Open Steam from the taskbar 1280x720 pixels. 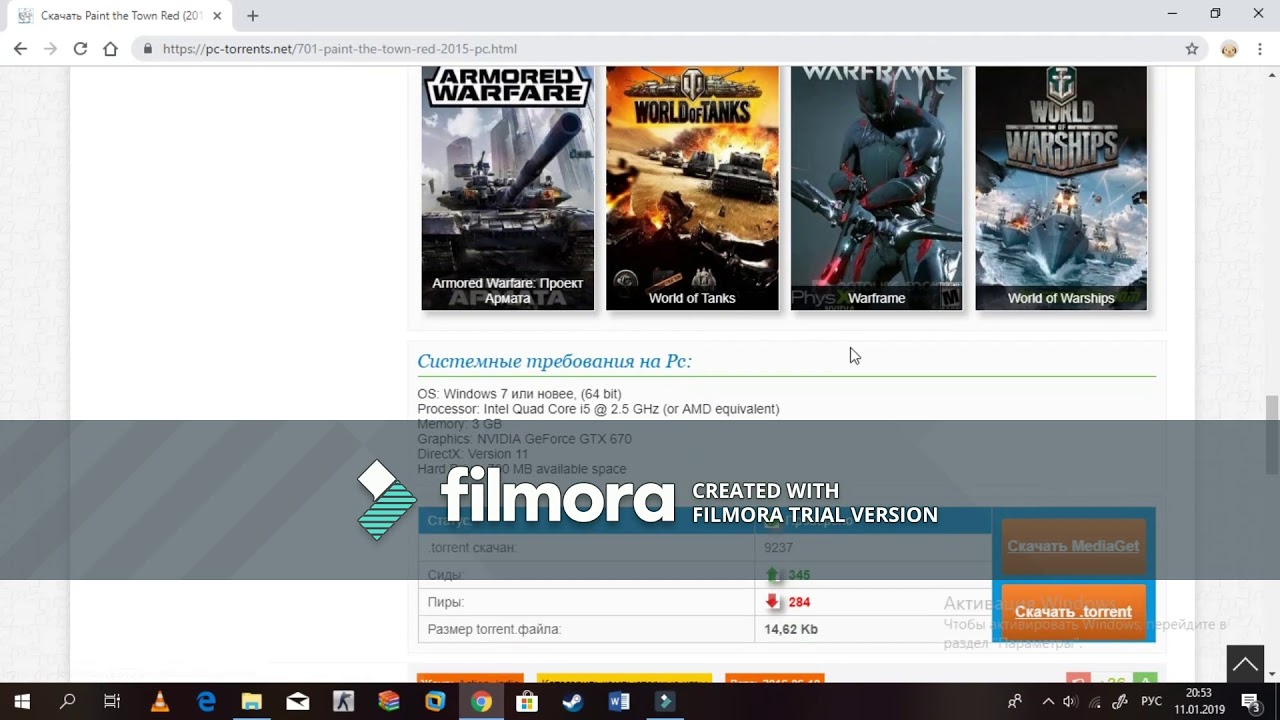coord(573,702)
